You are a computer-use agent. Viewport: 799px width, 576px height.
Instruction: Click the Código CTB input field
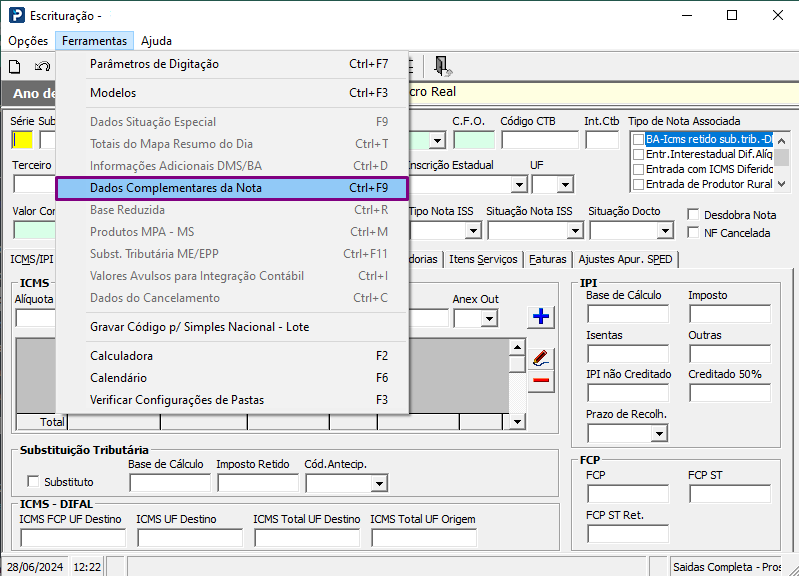(540, 140)
